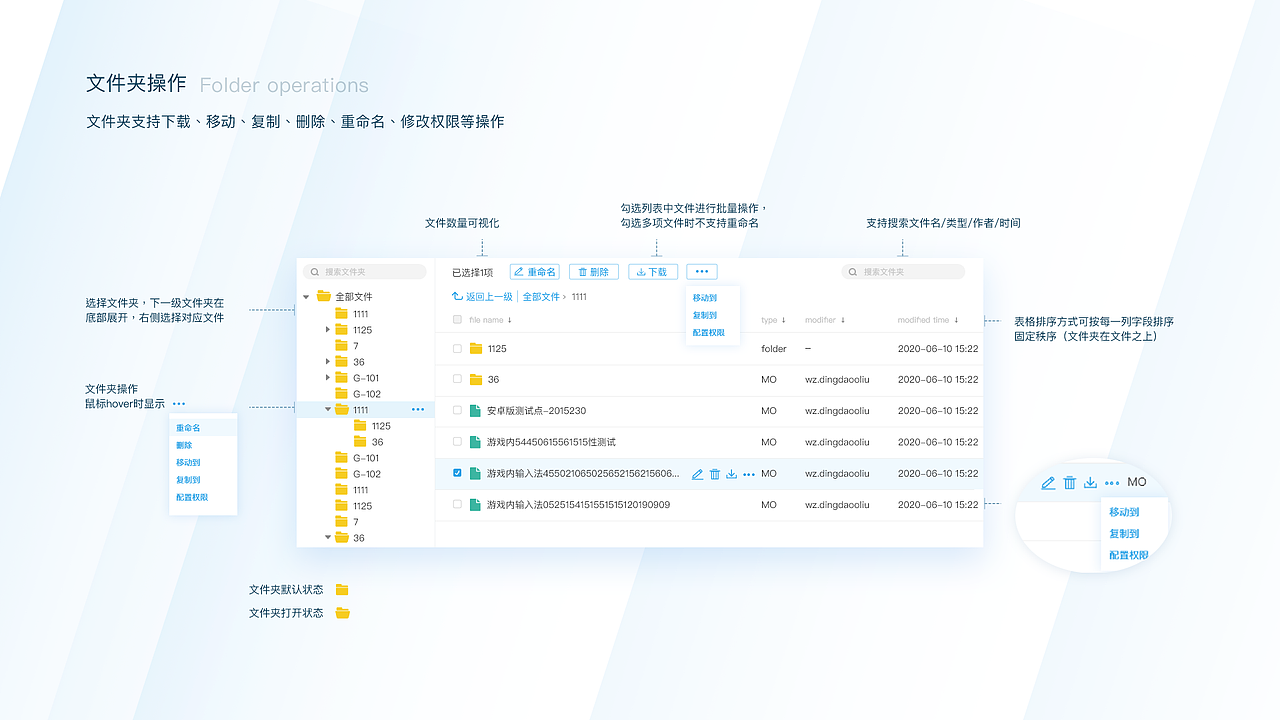
Task: Click magnifier icon in left folder search box
Action: tap(316, 272)
